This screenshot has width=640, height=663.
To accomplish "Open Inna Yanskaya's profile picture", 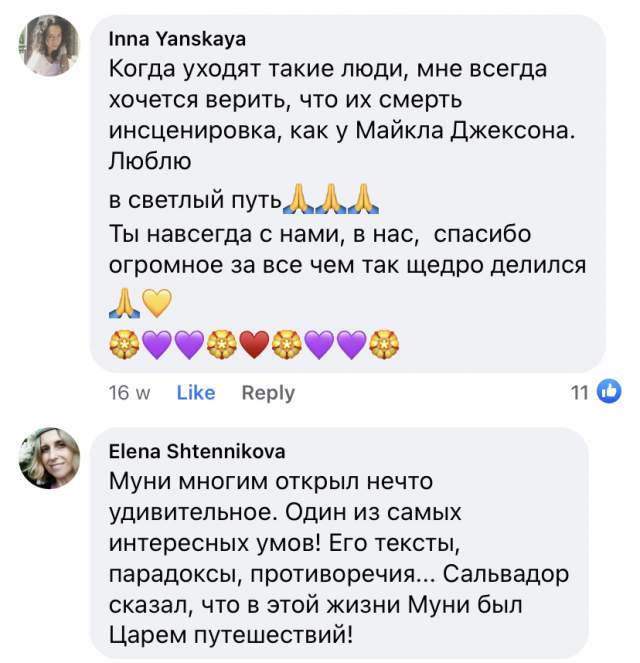I will (50, 46).
